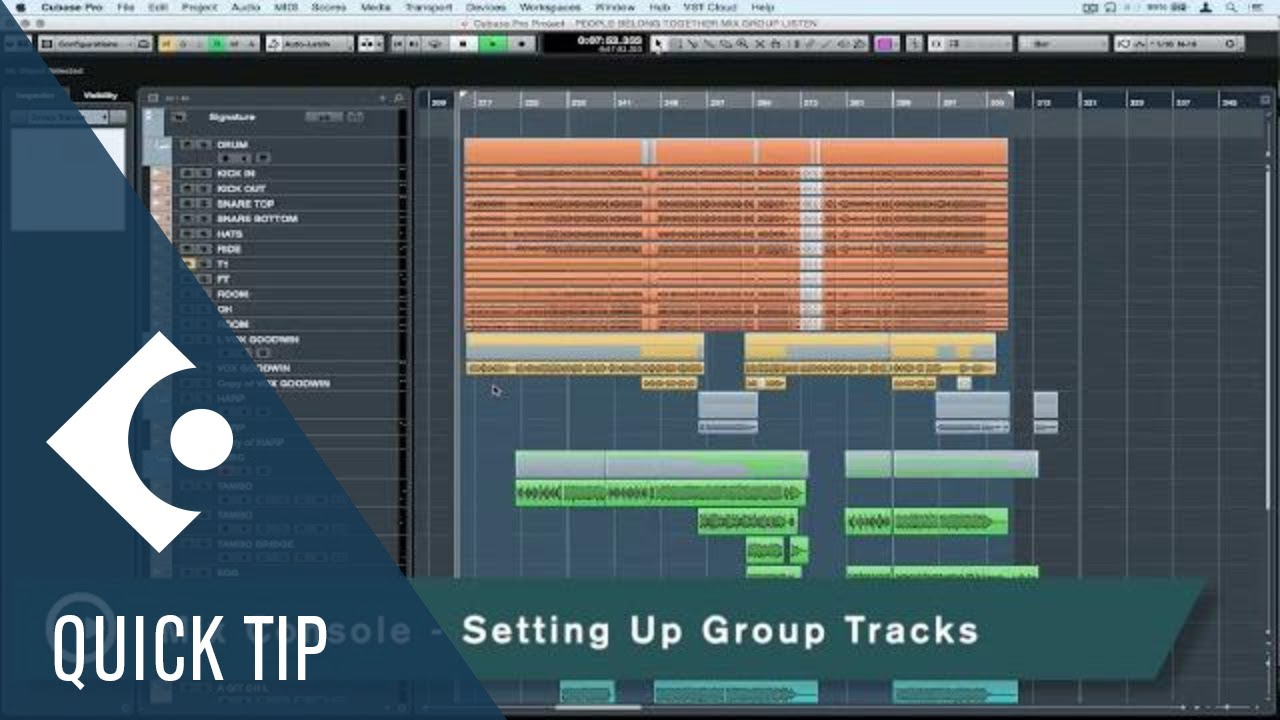Select the Range Selection tool
The height and width of the screenshot is (720, 1280).
pos(676,44)
